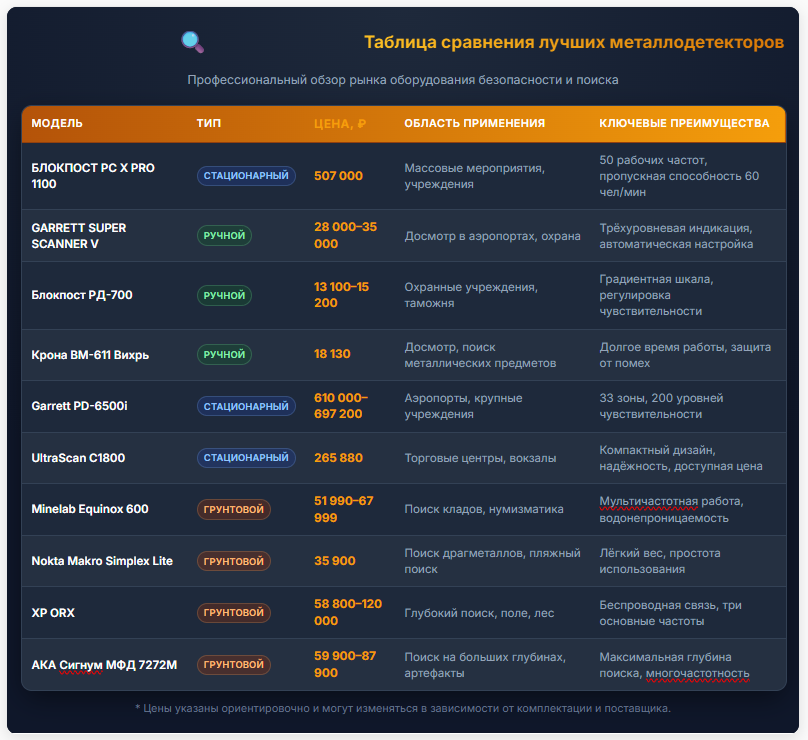Click 'ГРУНТОВОЙ' badge in XP ORX row

point(234,613)
